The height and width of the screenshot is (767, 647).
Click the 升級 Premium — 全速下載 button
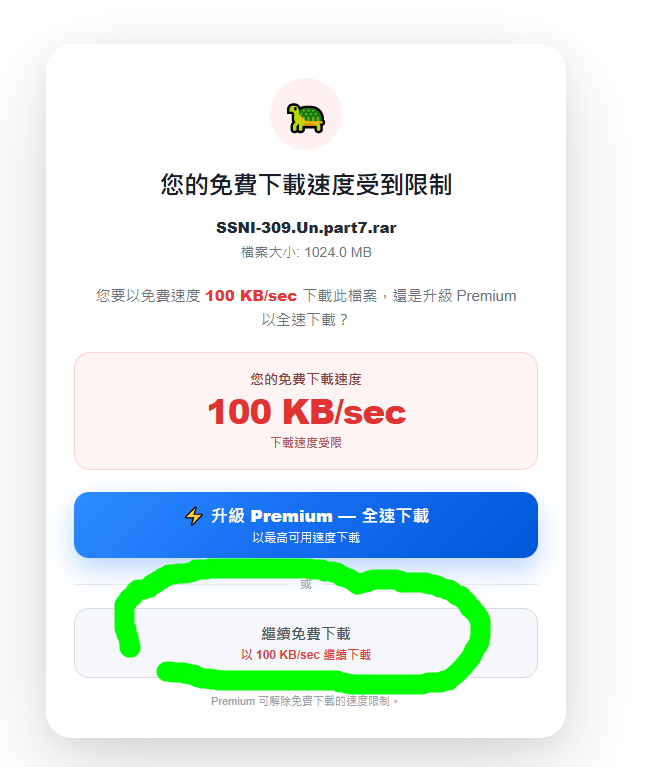tap(306, 525)
